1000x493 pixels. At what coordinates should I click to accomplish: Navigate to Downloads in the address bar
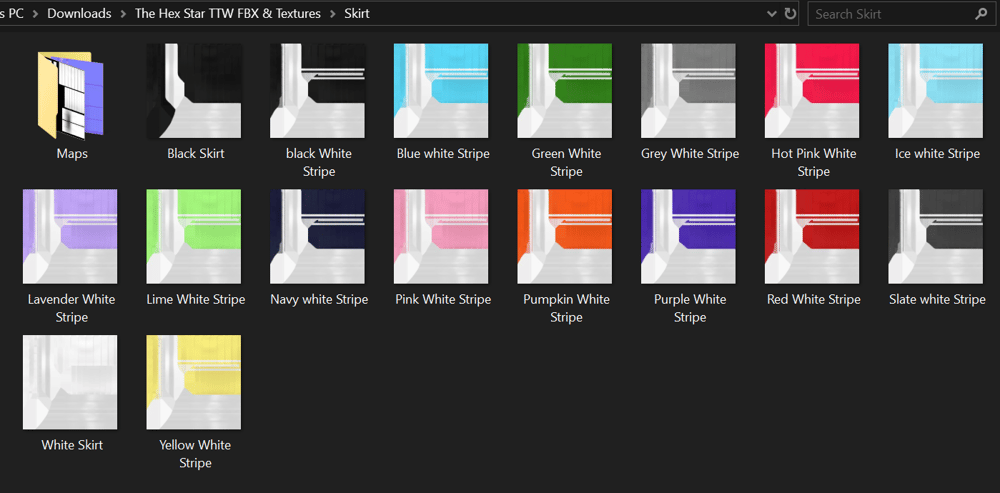point(79,13)
